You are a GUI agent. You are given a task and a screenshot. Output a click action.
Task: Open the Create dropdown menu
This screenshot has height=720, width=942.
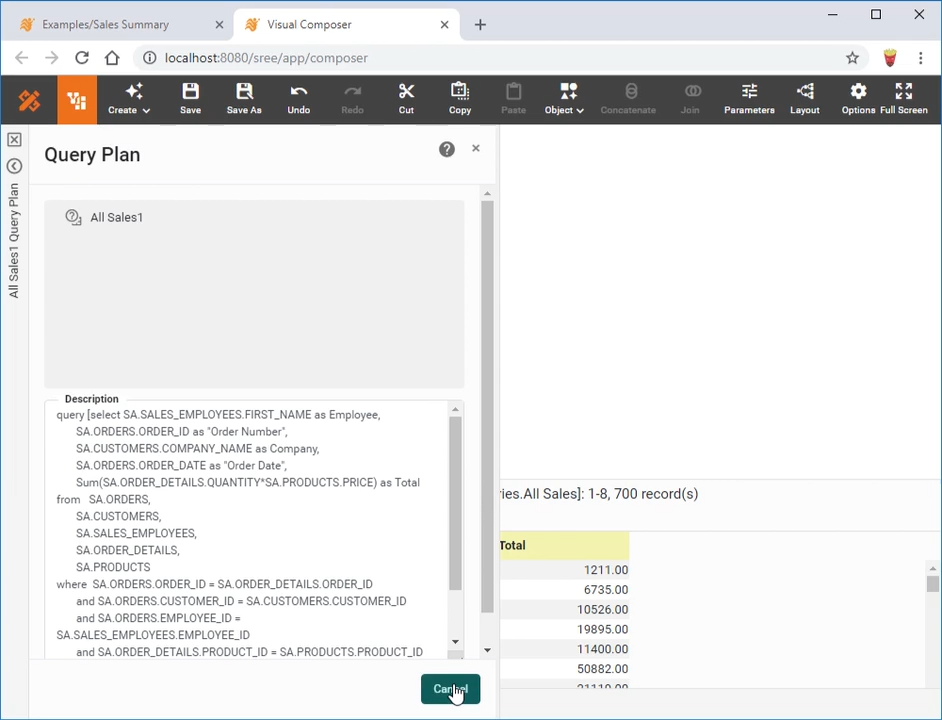[129, 99]
